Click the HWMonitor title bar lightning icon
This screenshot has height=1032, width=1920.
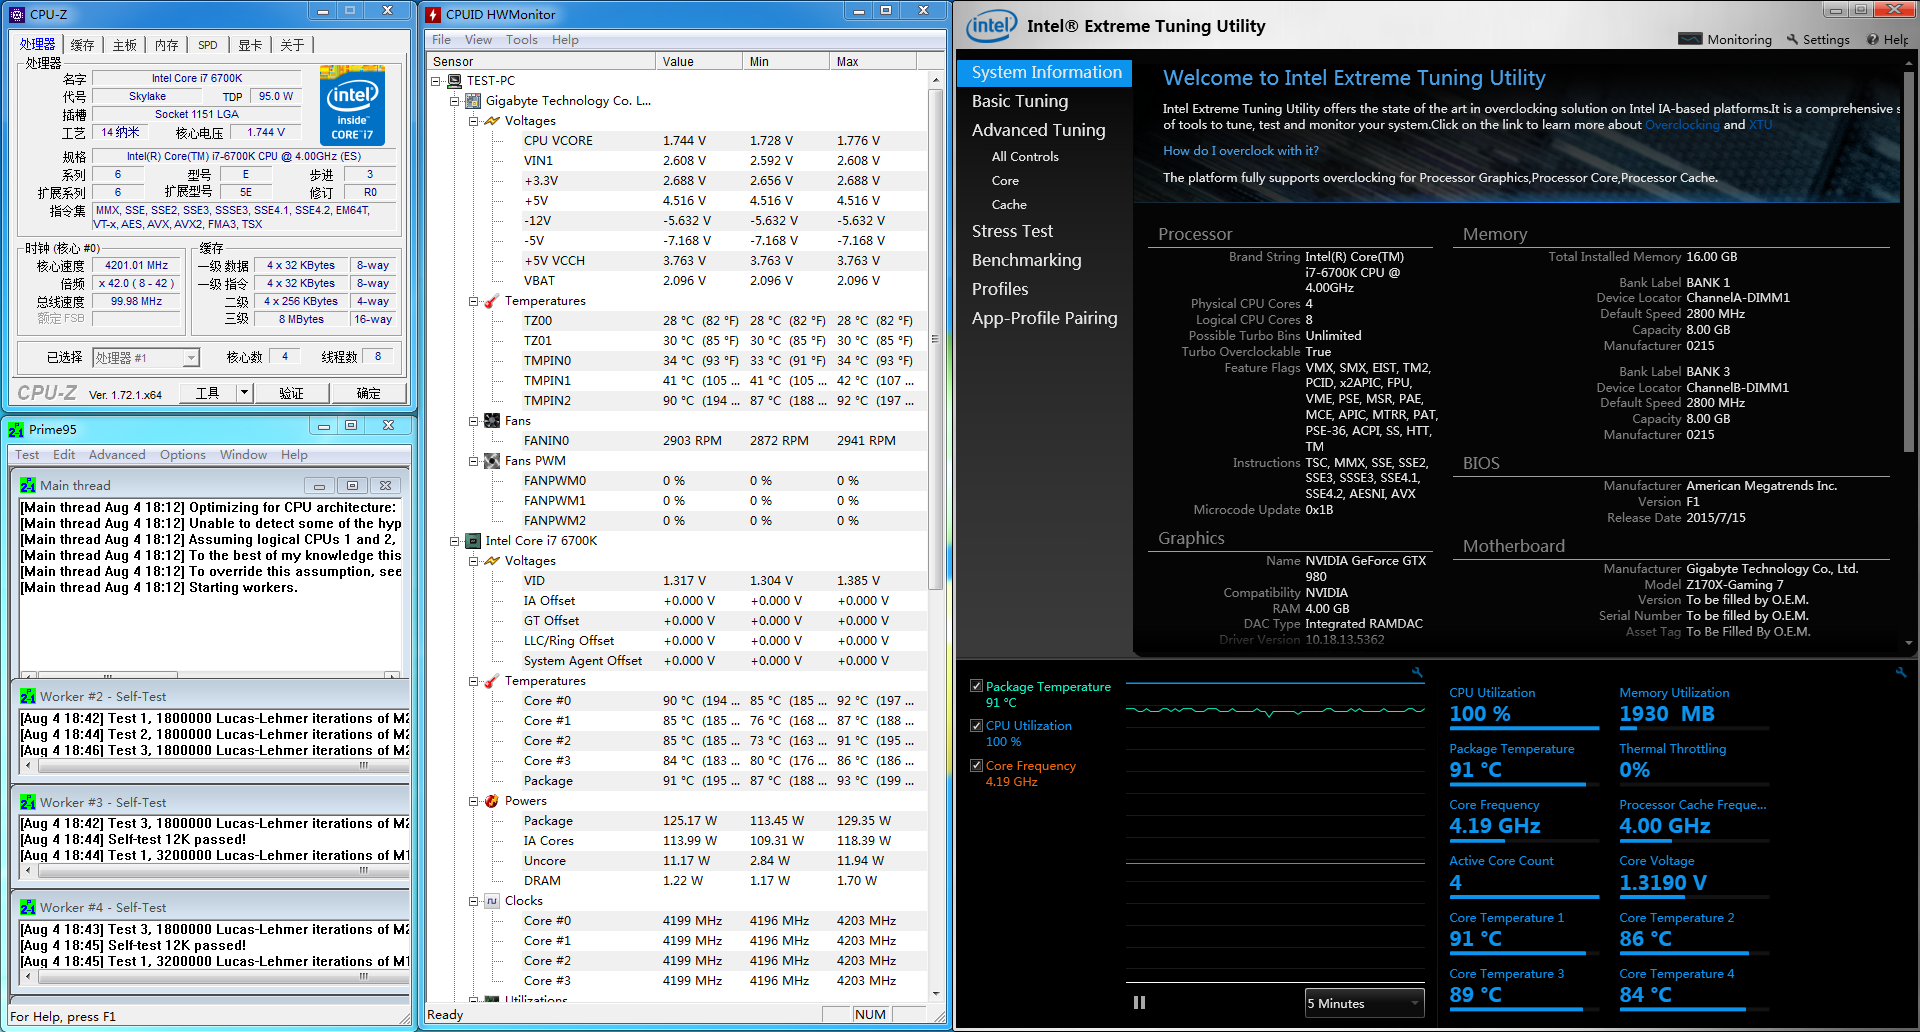[x=433, y=14]
